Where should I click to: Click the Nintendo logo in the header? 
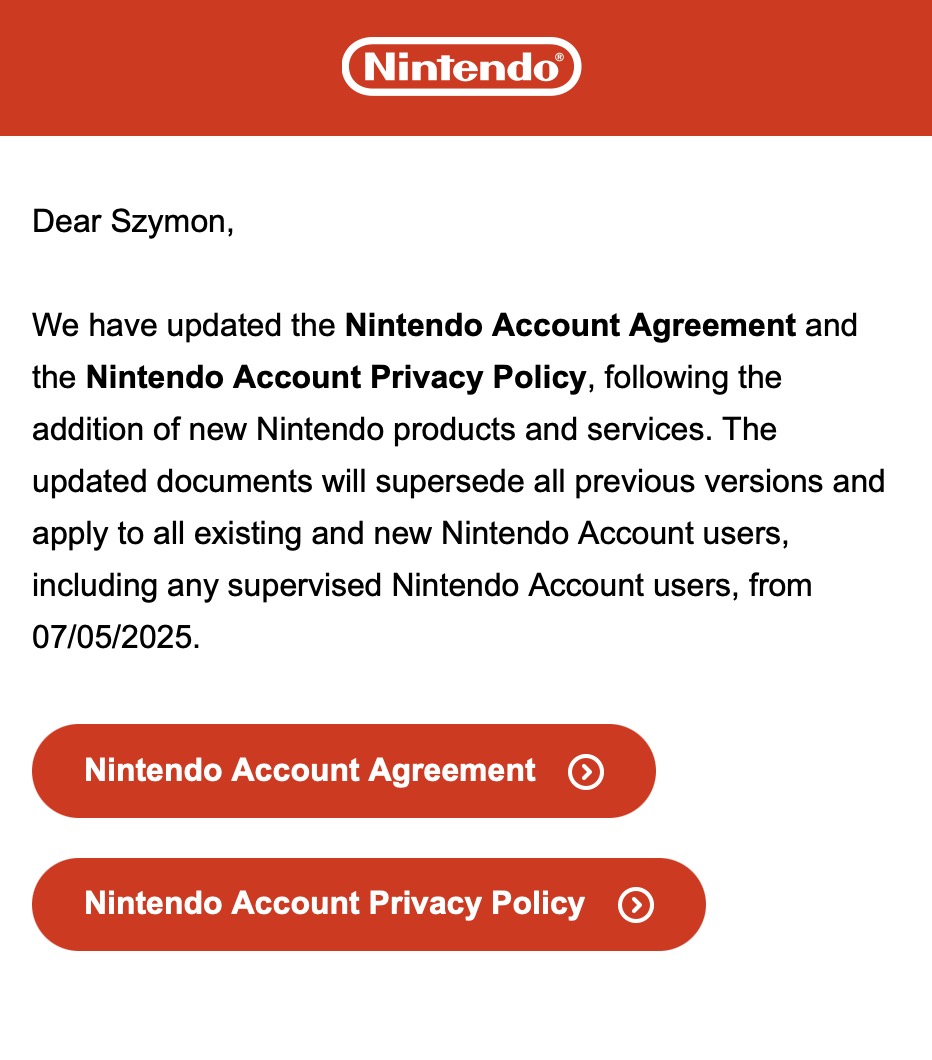pos(462,66)
